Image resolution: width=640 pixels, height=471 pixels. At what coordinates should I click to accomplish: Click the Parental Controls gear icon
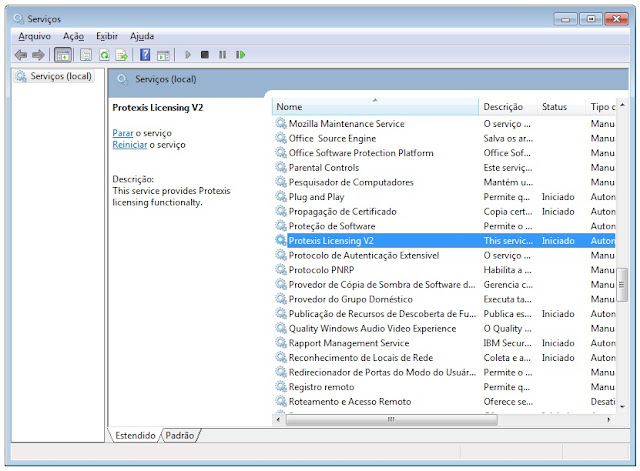click(x=281, y=167)
